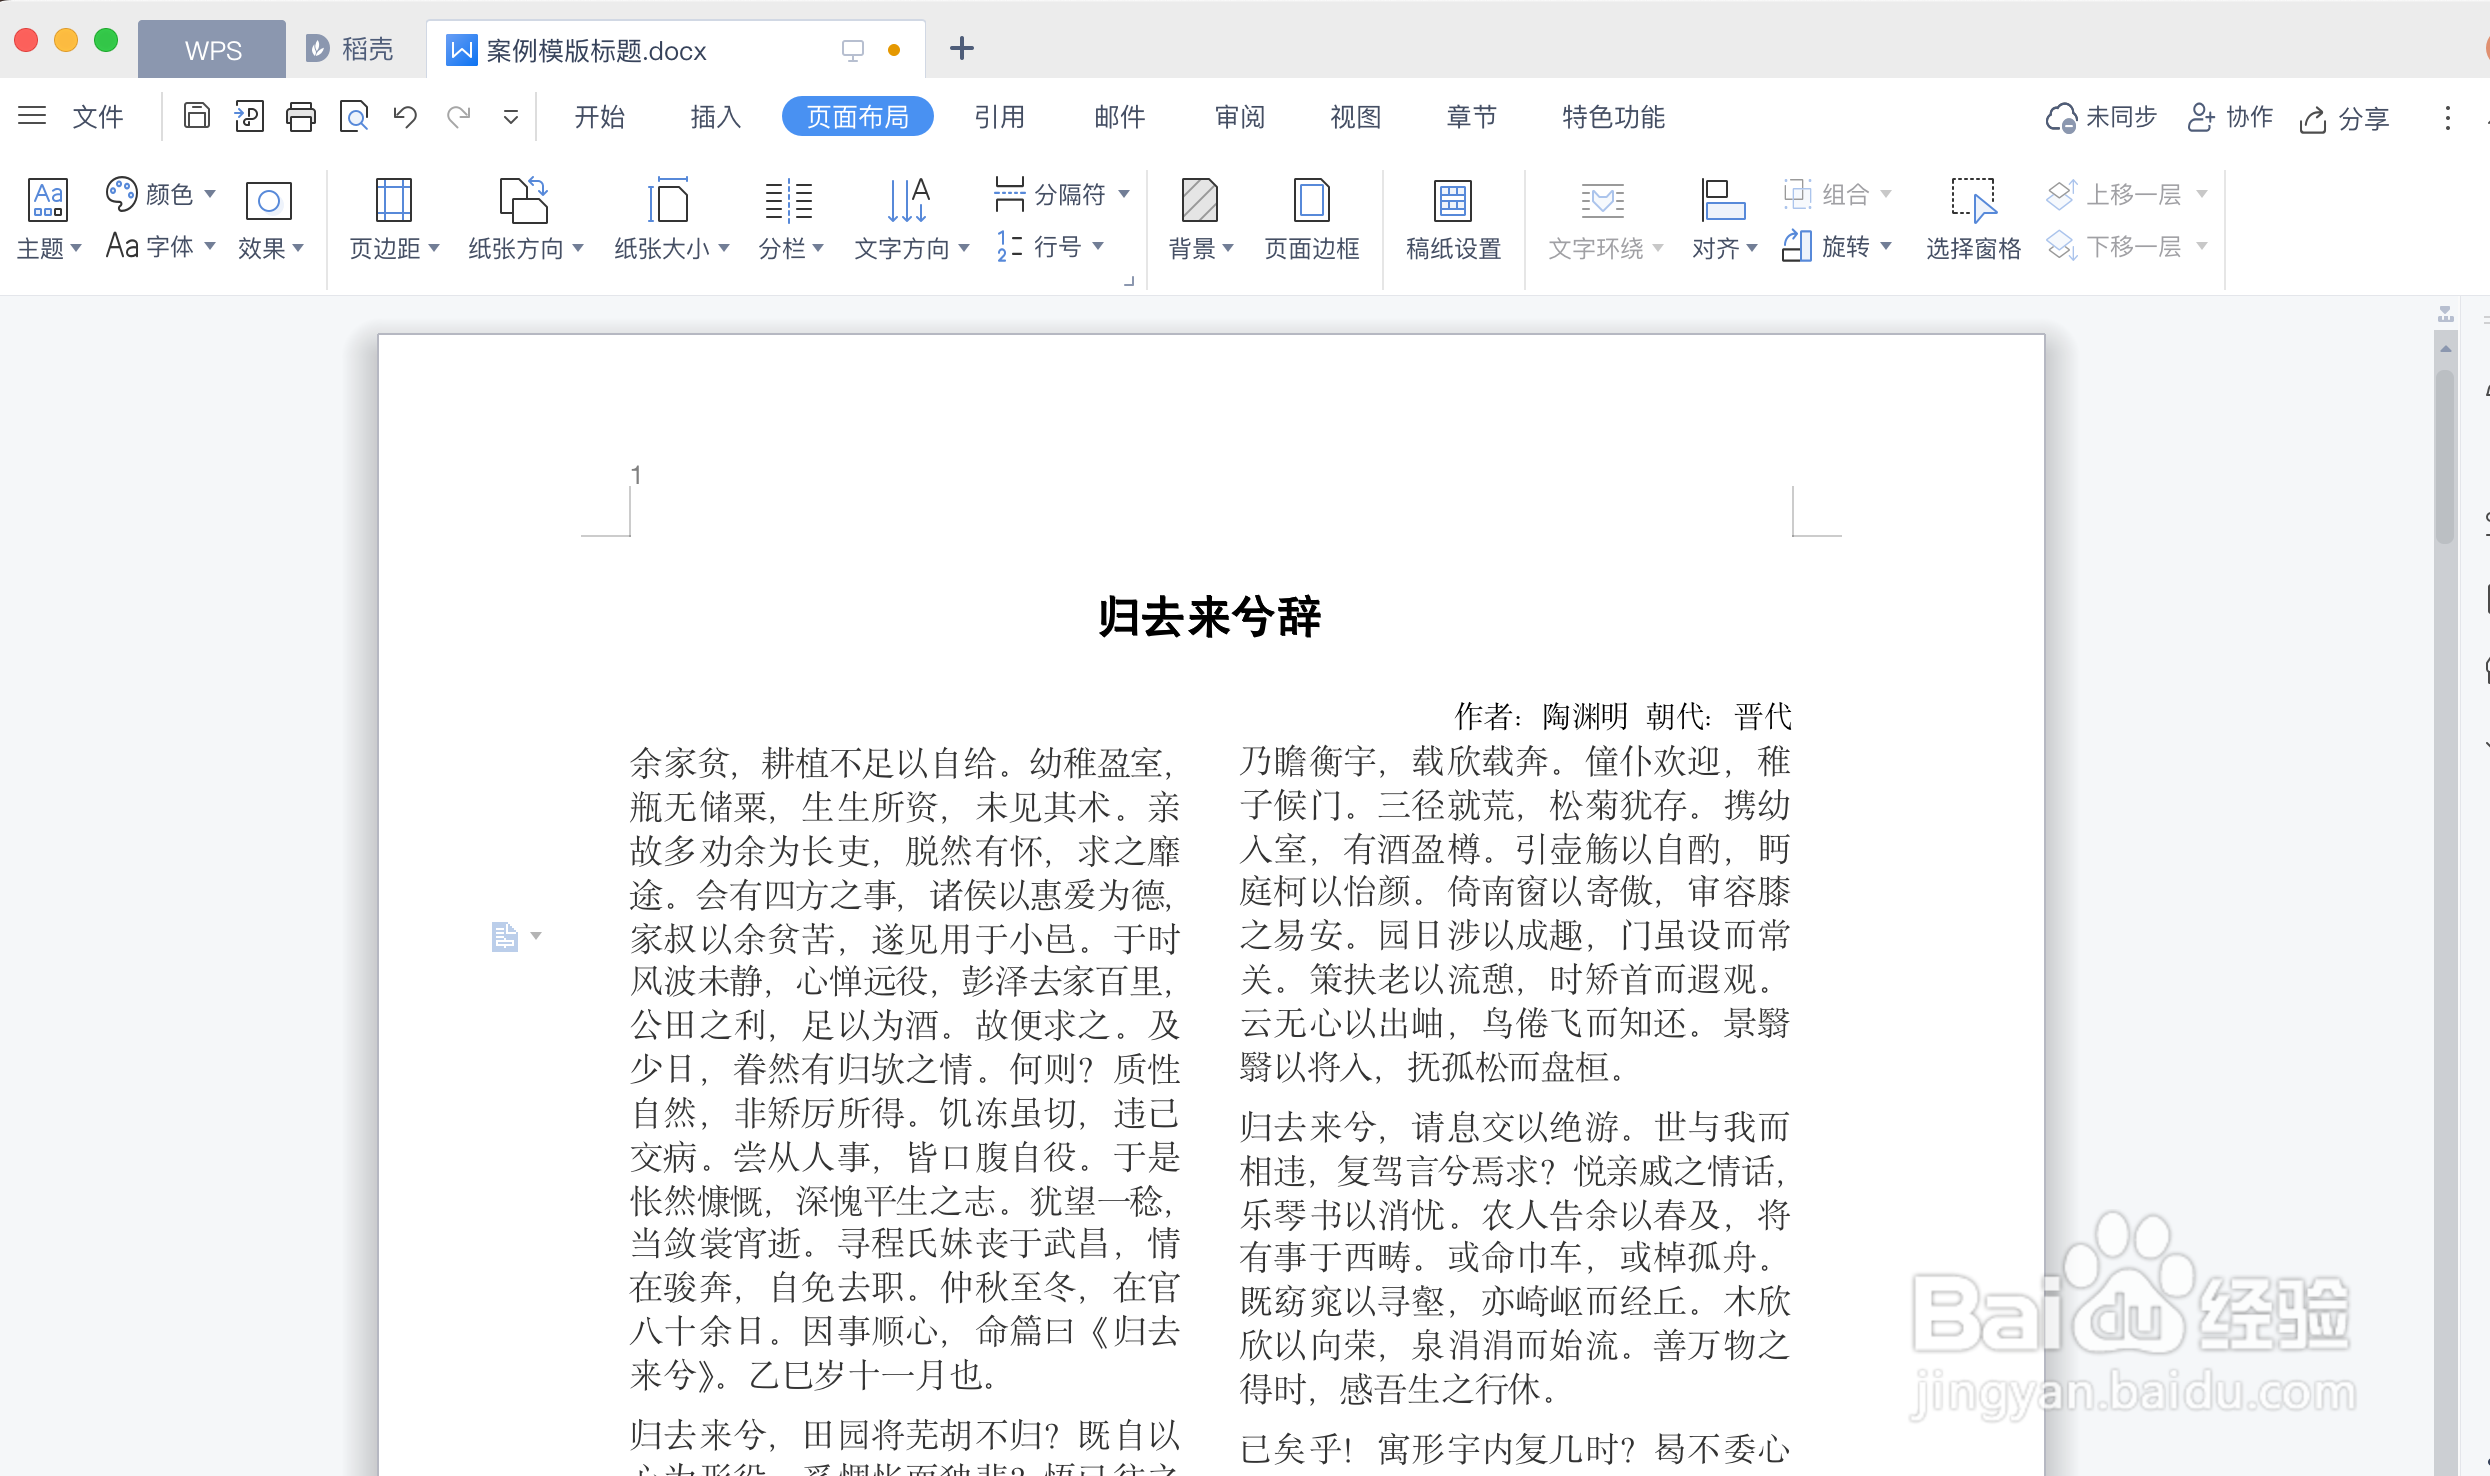Viewport: 2490px width, 1476px height.
Task: Click the title 归去来兮辞
Action: click(1209, 616)
